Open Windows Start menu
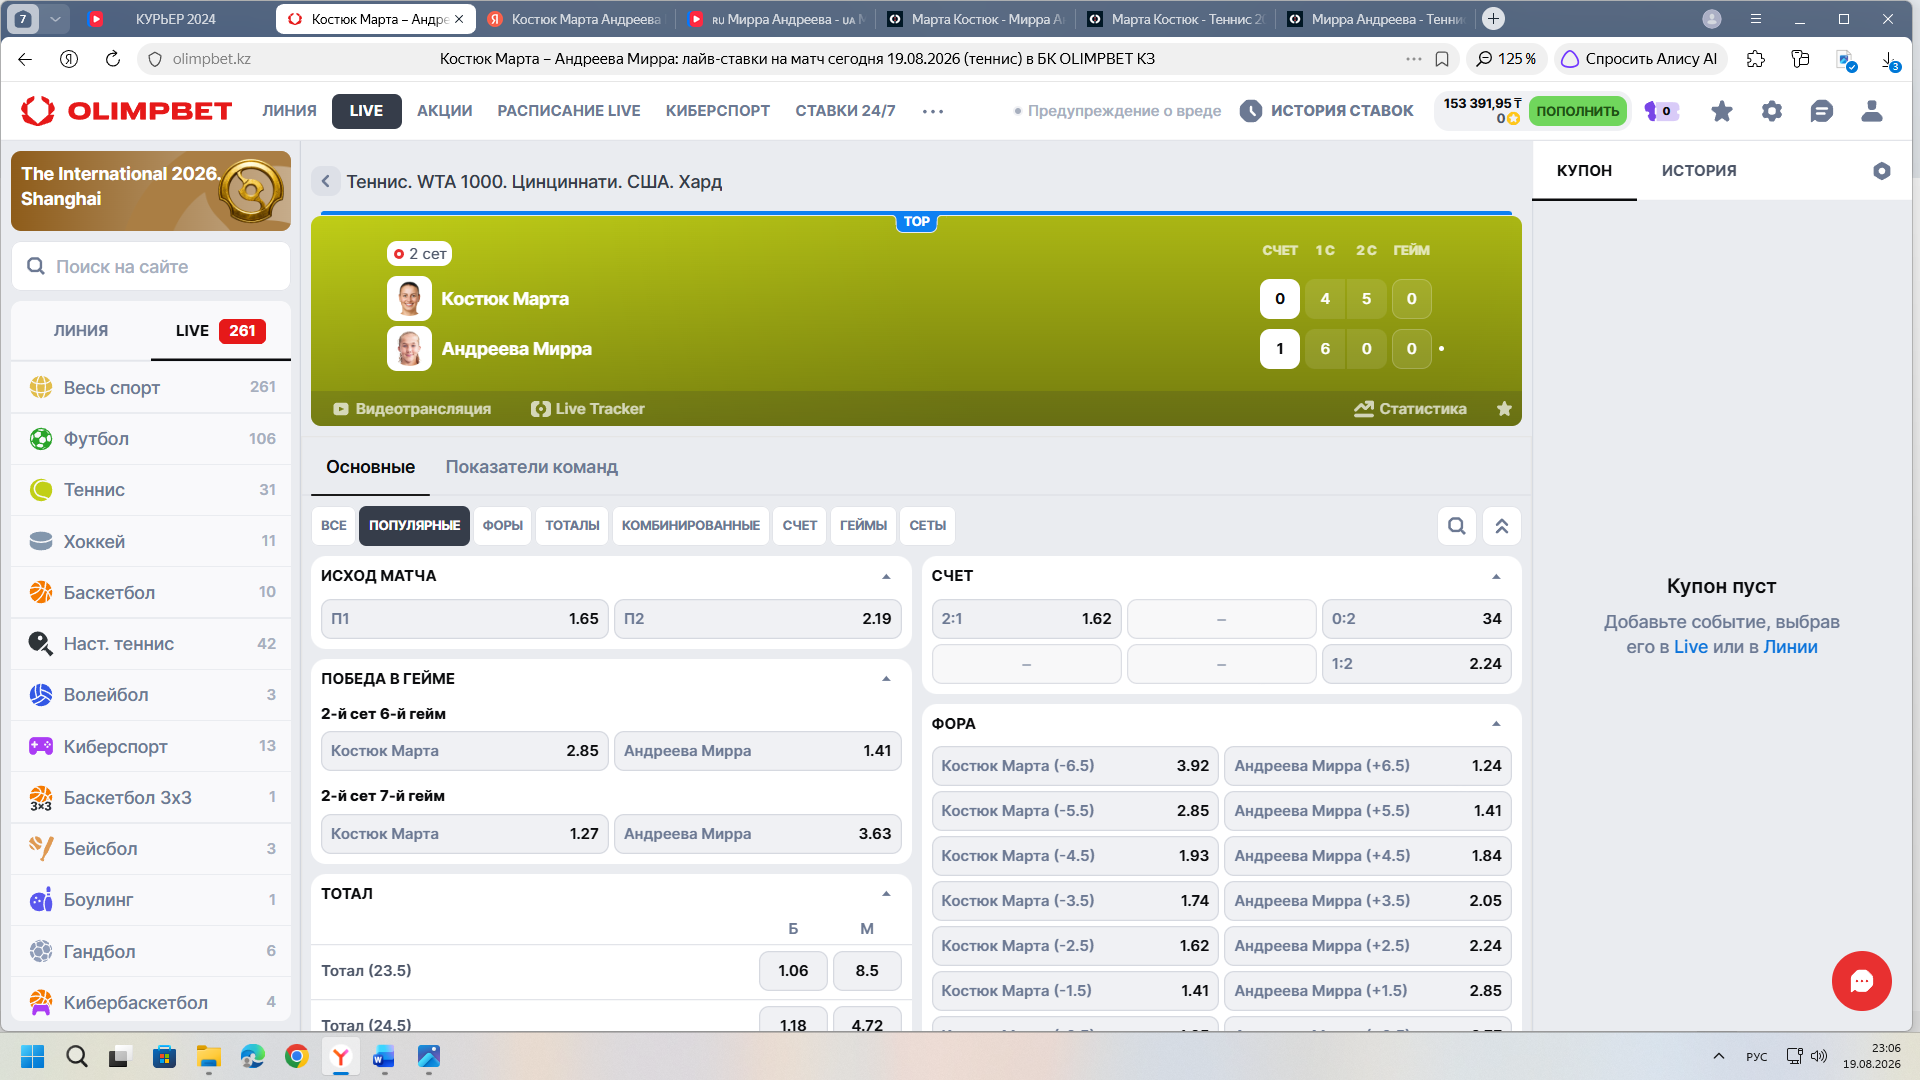This screenshot has height=1080, width=1920. [x=33, y=1056]
